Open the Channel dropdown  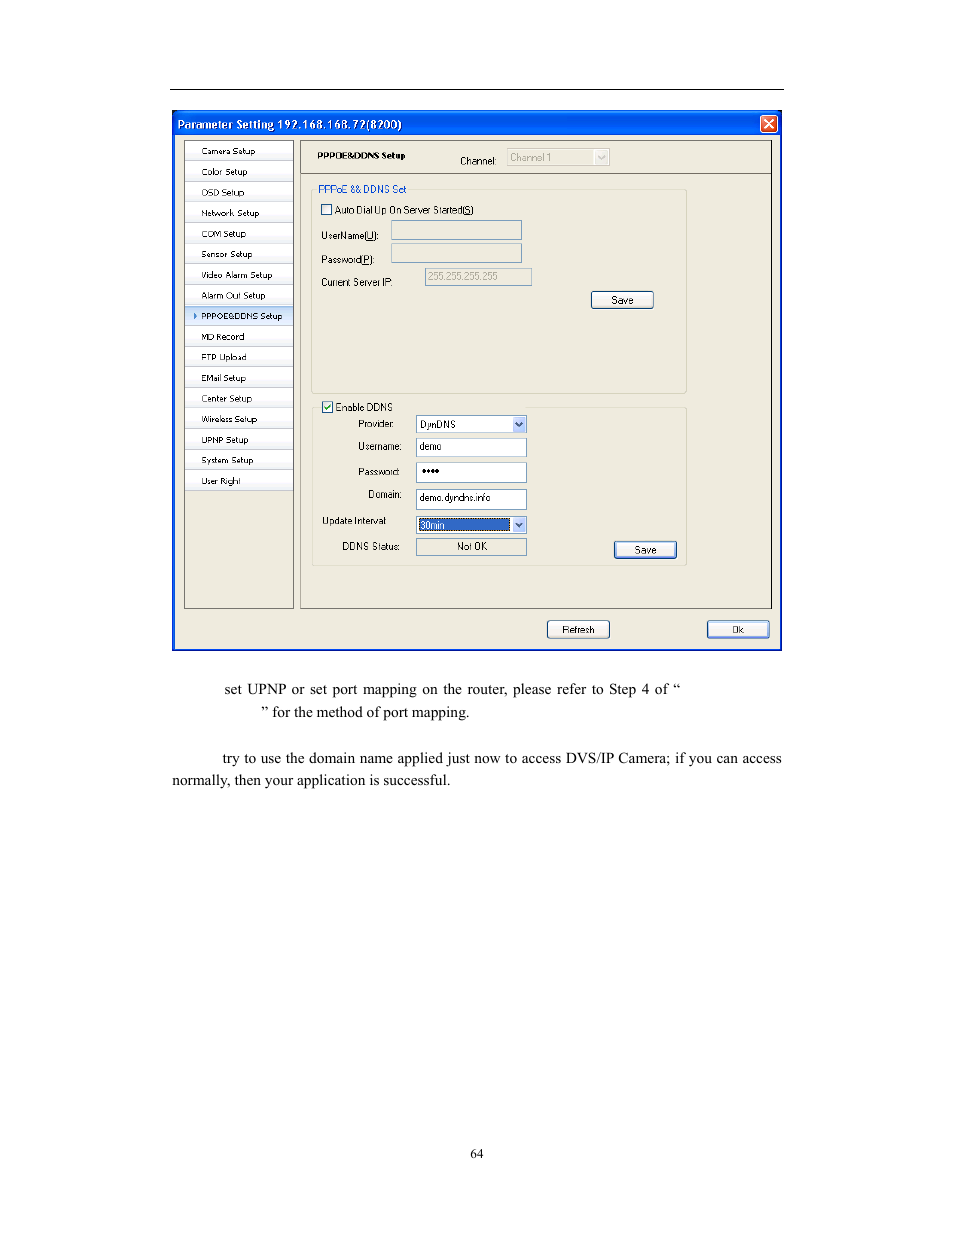pos(558,157)
